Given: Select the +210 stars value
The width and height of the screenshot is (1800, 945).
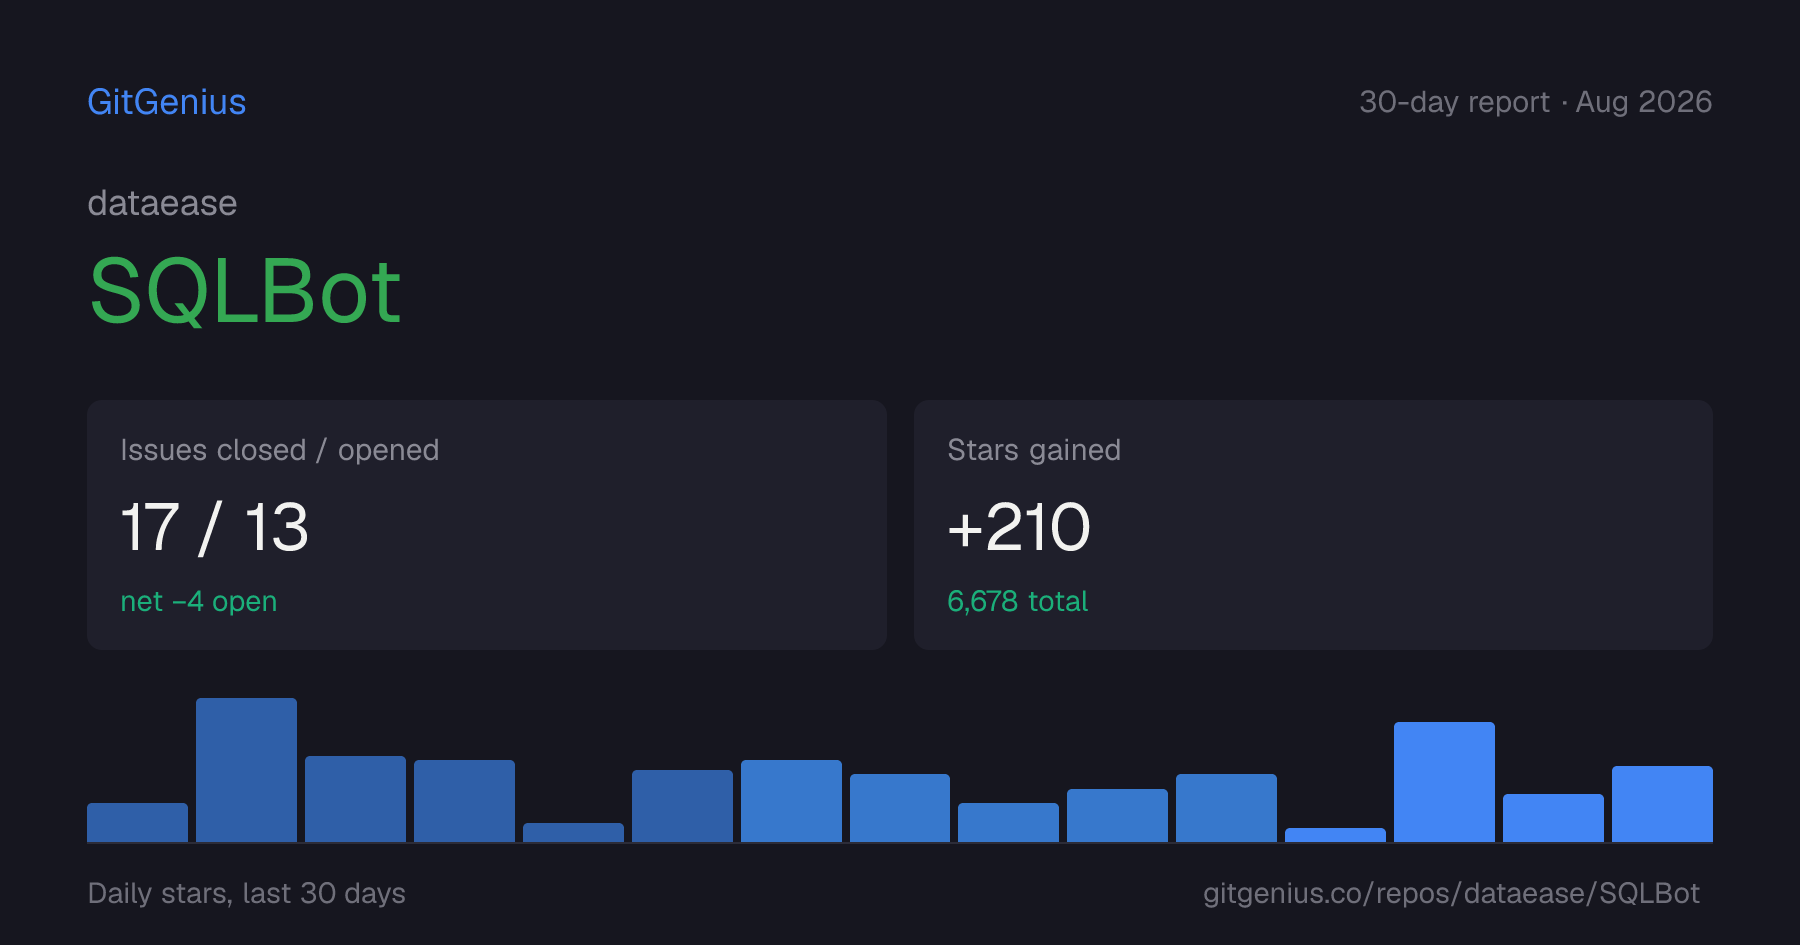Looking at the screenshot, I should 1018,527.
